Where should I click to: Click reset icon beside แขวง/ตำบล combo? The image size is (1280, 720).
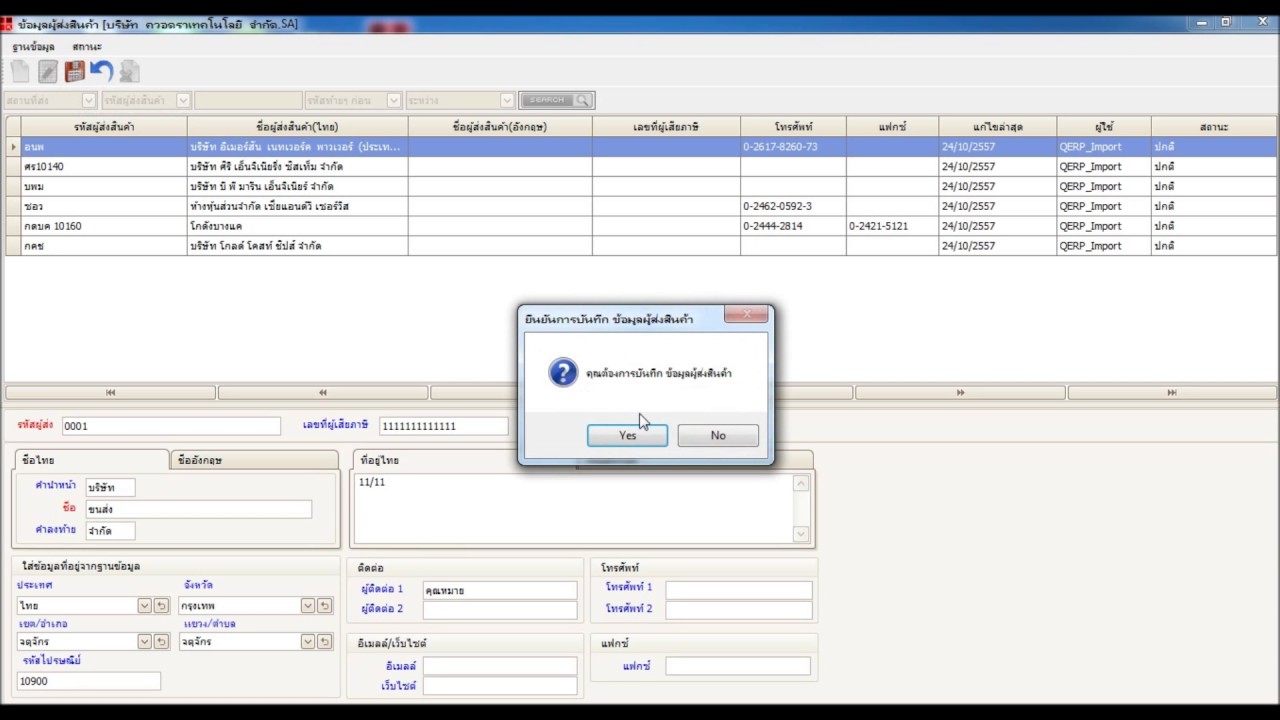324,642
